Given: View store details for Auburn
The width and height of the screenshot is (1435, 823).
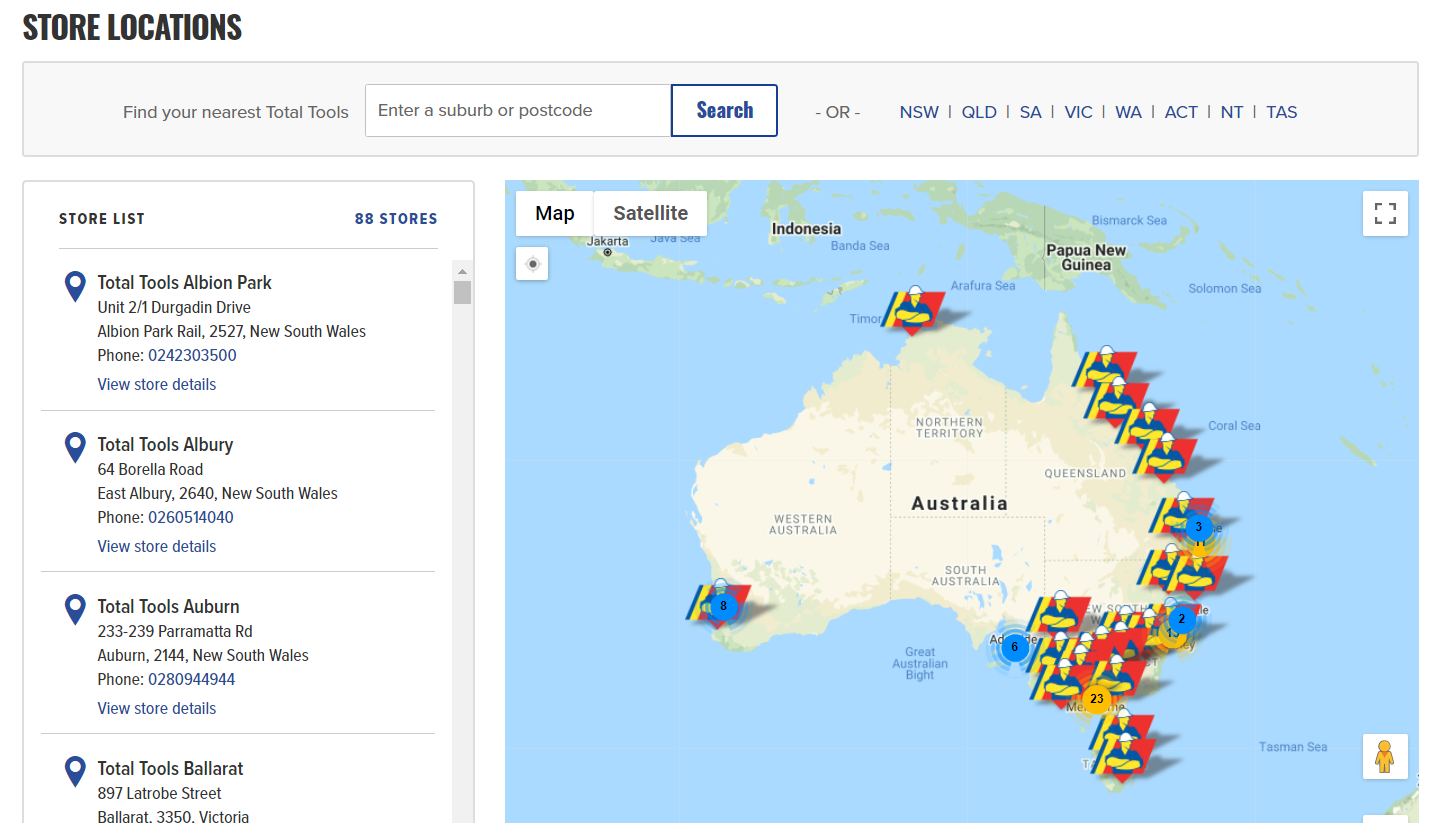Looking at the screenshot, I should pyautogui.click(x=157, y=708).
